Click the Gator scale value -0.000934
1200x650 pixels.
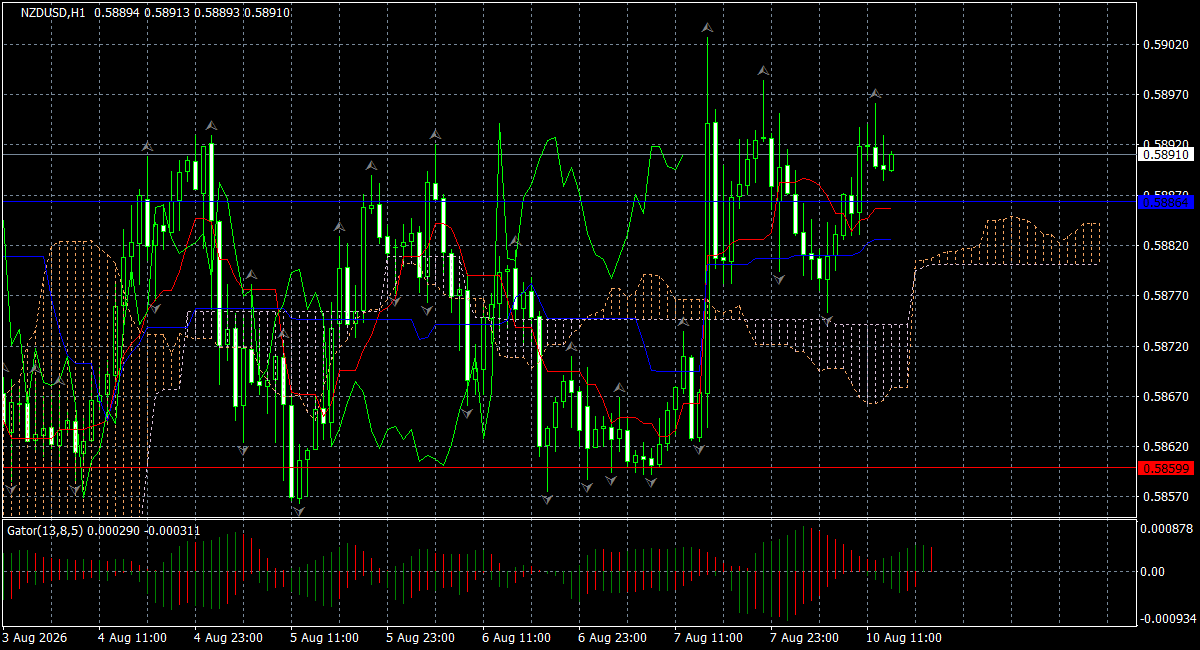[x=1170, y=618]
